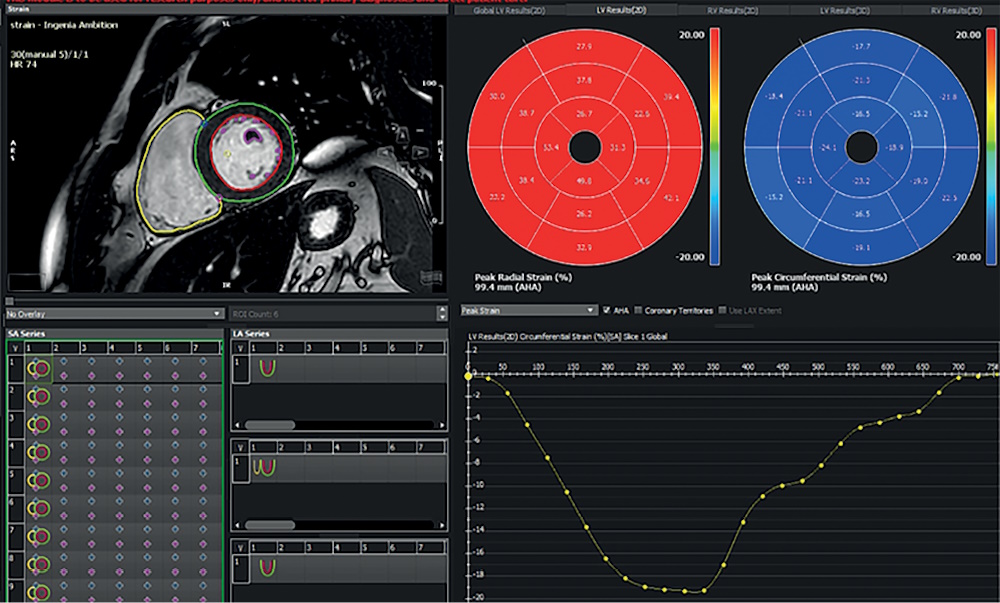The image size is (1000, 603).
Task: Toggle the Use LAX Extent checkbox
Action: point(722,310)
